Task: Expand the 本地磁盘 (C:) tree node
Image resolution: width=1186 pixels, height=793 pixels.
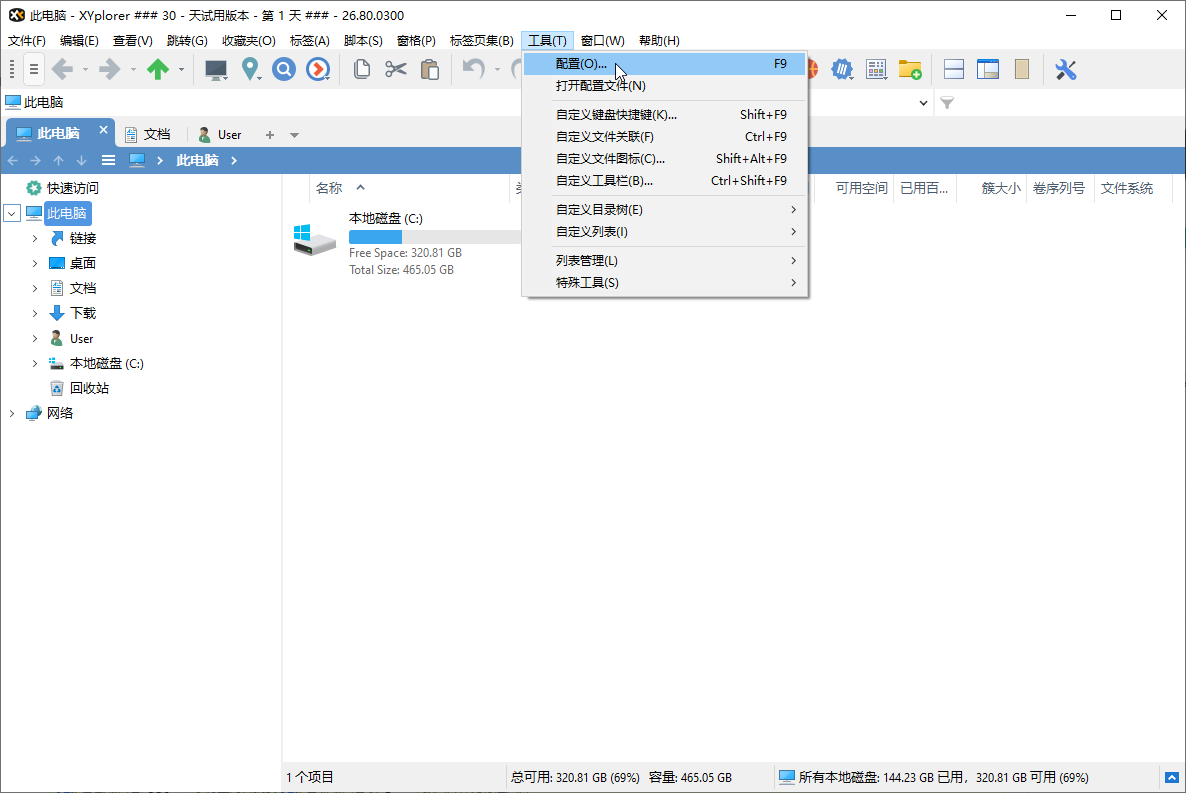Action: [x=35, y=363]
